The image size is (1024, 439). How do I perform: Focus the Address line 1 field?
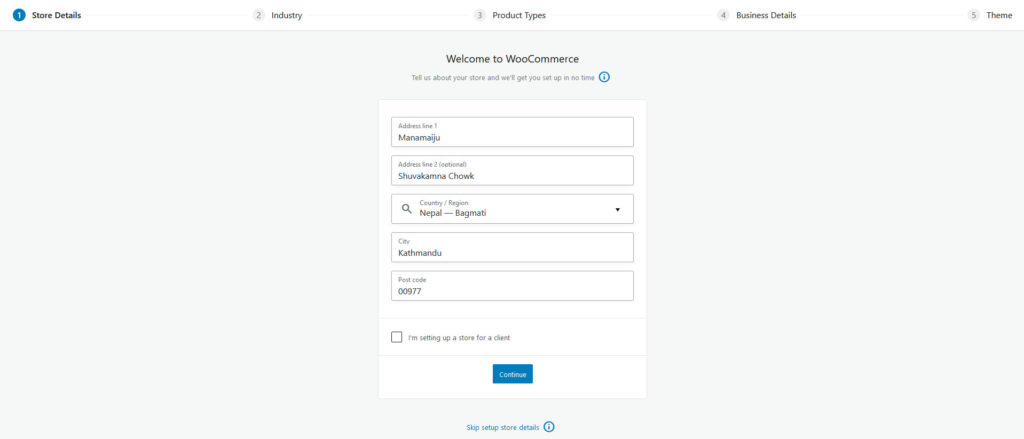tap(512, 132)
